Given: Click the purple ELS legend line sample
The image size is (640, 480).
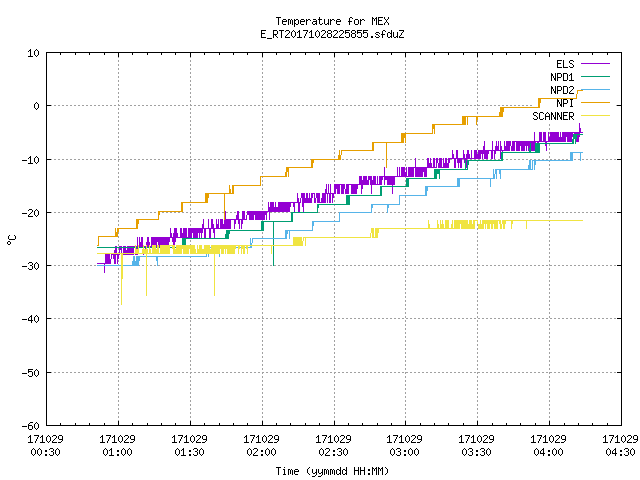Looking at the screenshot, I should click(595, 64).
